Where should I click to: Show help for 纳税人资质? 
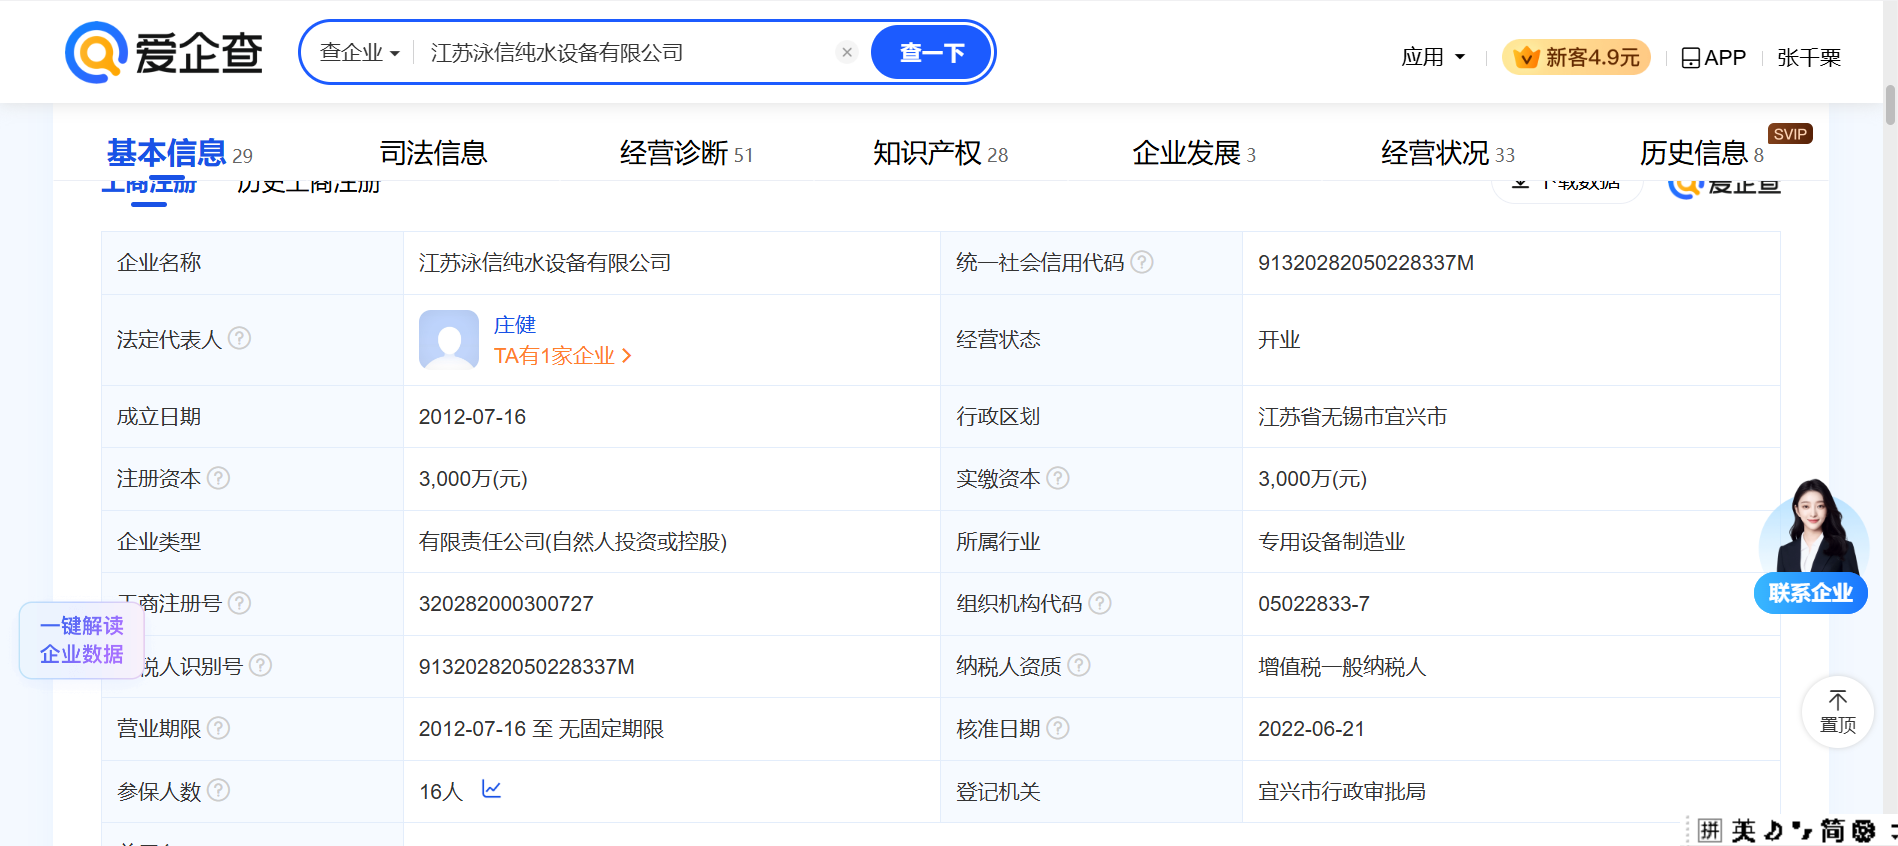click(x=1079, y=665)
